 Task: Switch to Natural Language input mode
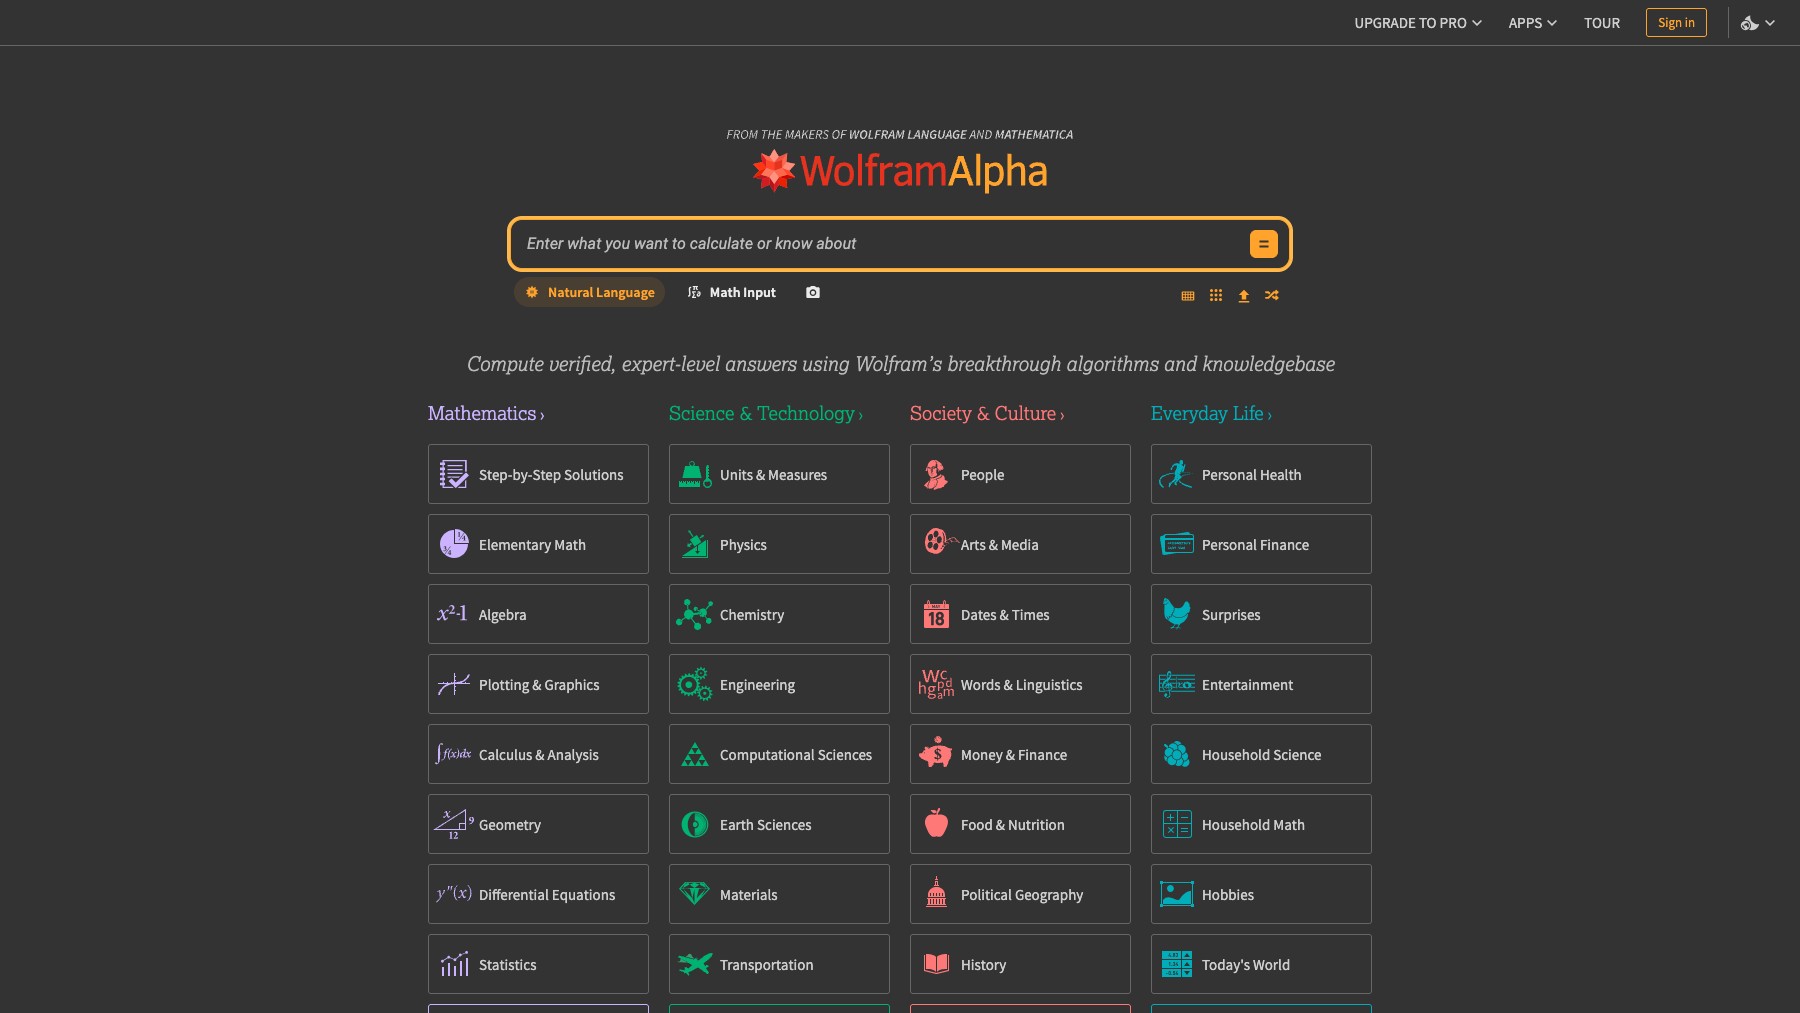pyautogui.click(x=590, y=293)
